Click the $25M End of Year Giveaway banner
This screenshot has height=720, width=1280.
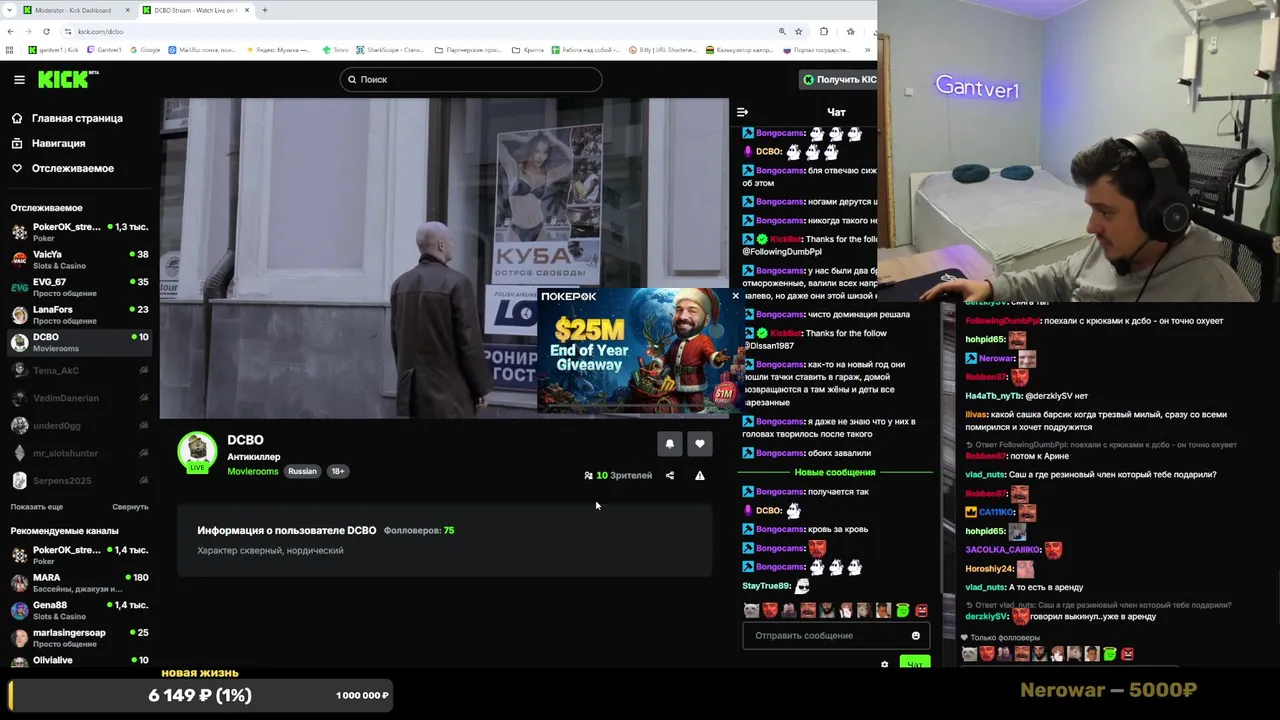click(x=640, y=350)
